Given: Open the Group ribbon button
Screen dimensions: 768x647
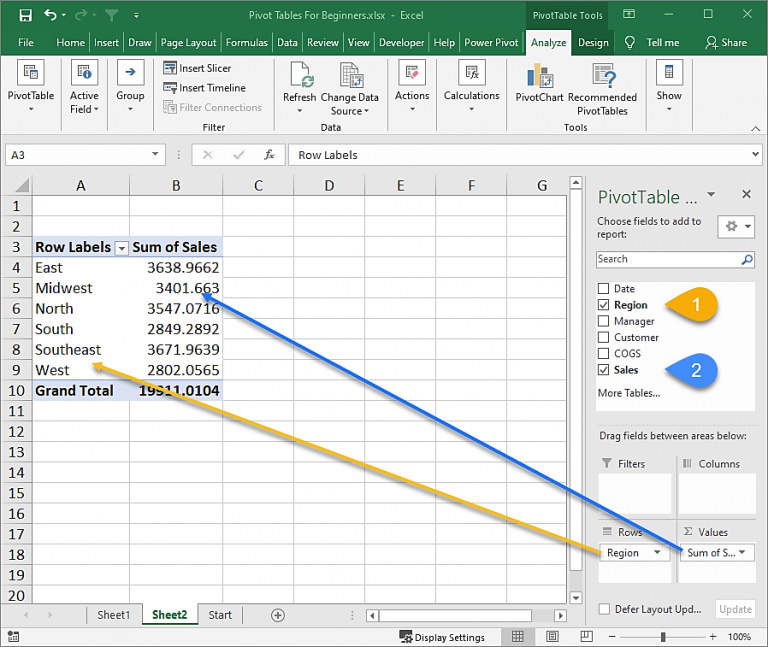Looking at the screenshot, I should click(130, 86).
